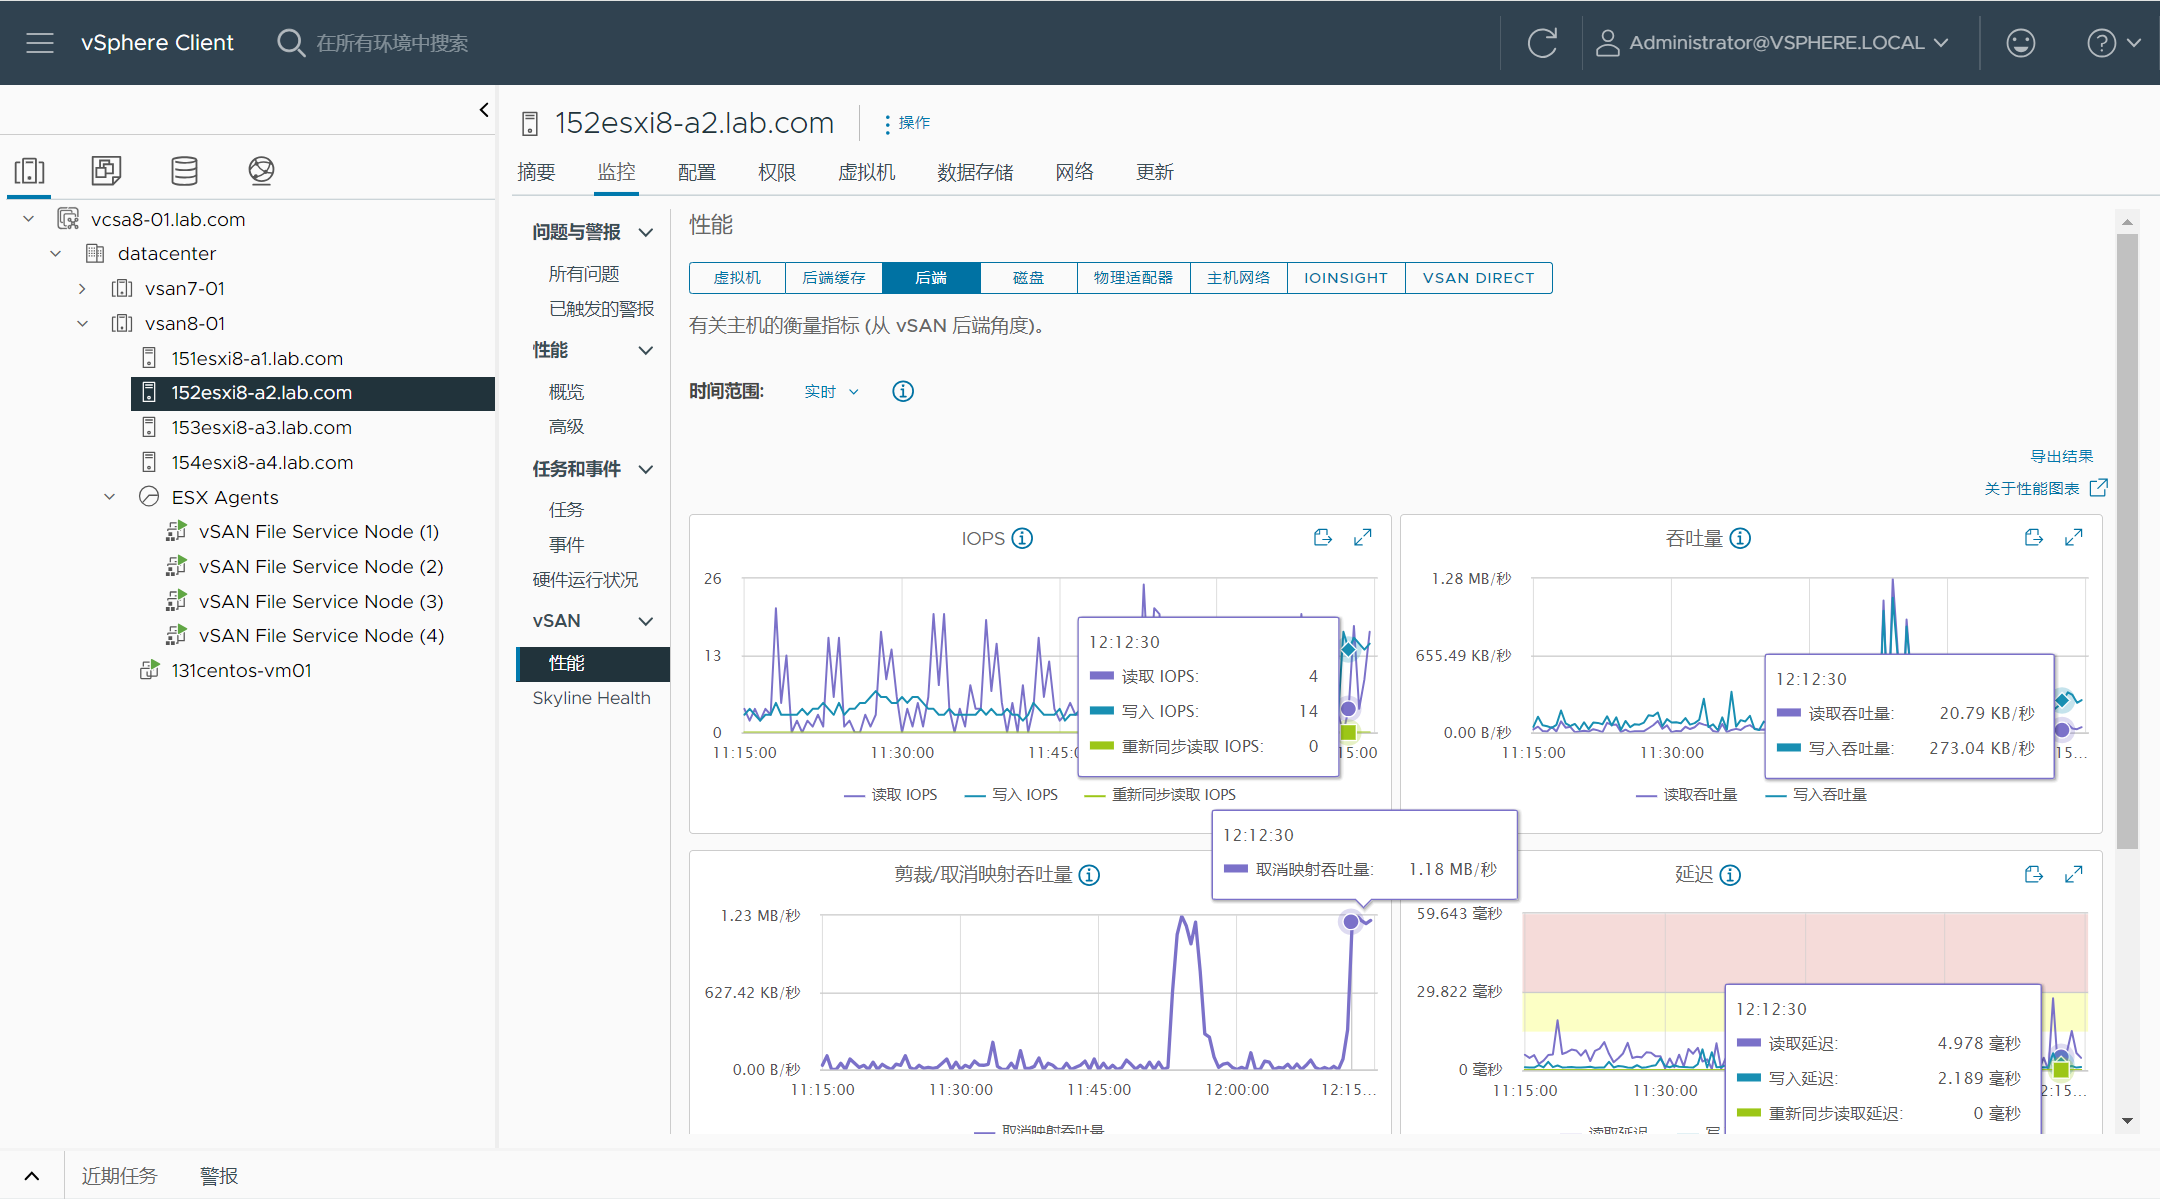The height and width of the screenshot is (1199, 2160).
Task: Open the 操作 actions menu
Action: click(907, 123)
